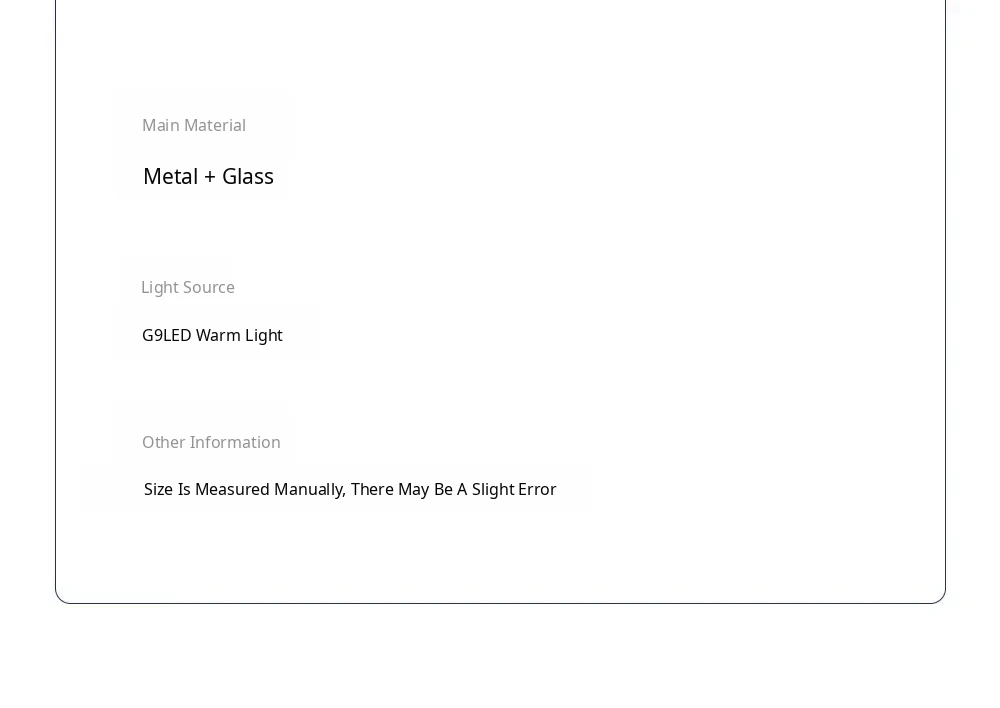The height and width of the screenshot is (708, 1000).
Task: Click the word Metal
Action: 170,176
